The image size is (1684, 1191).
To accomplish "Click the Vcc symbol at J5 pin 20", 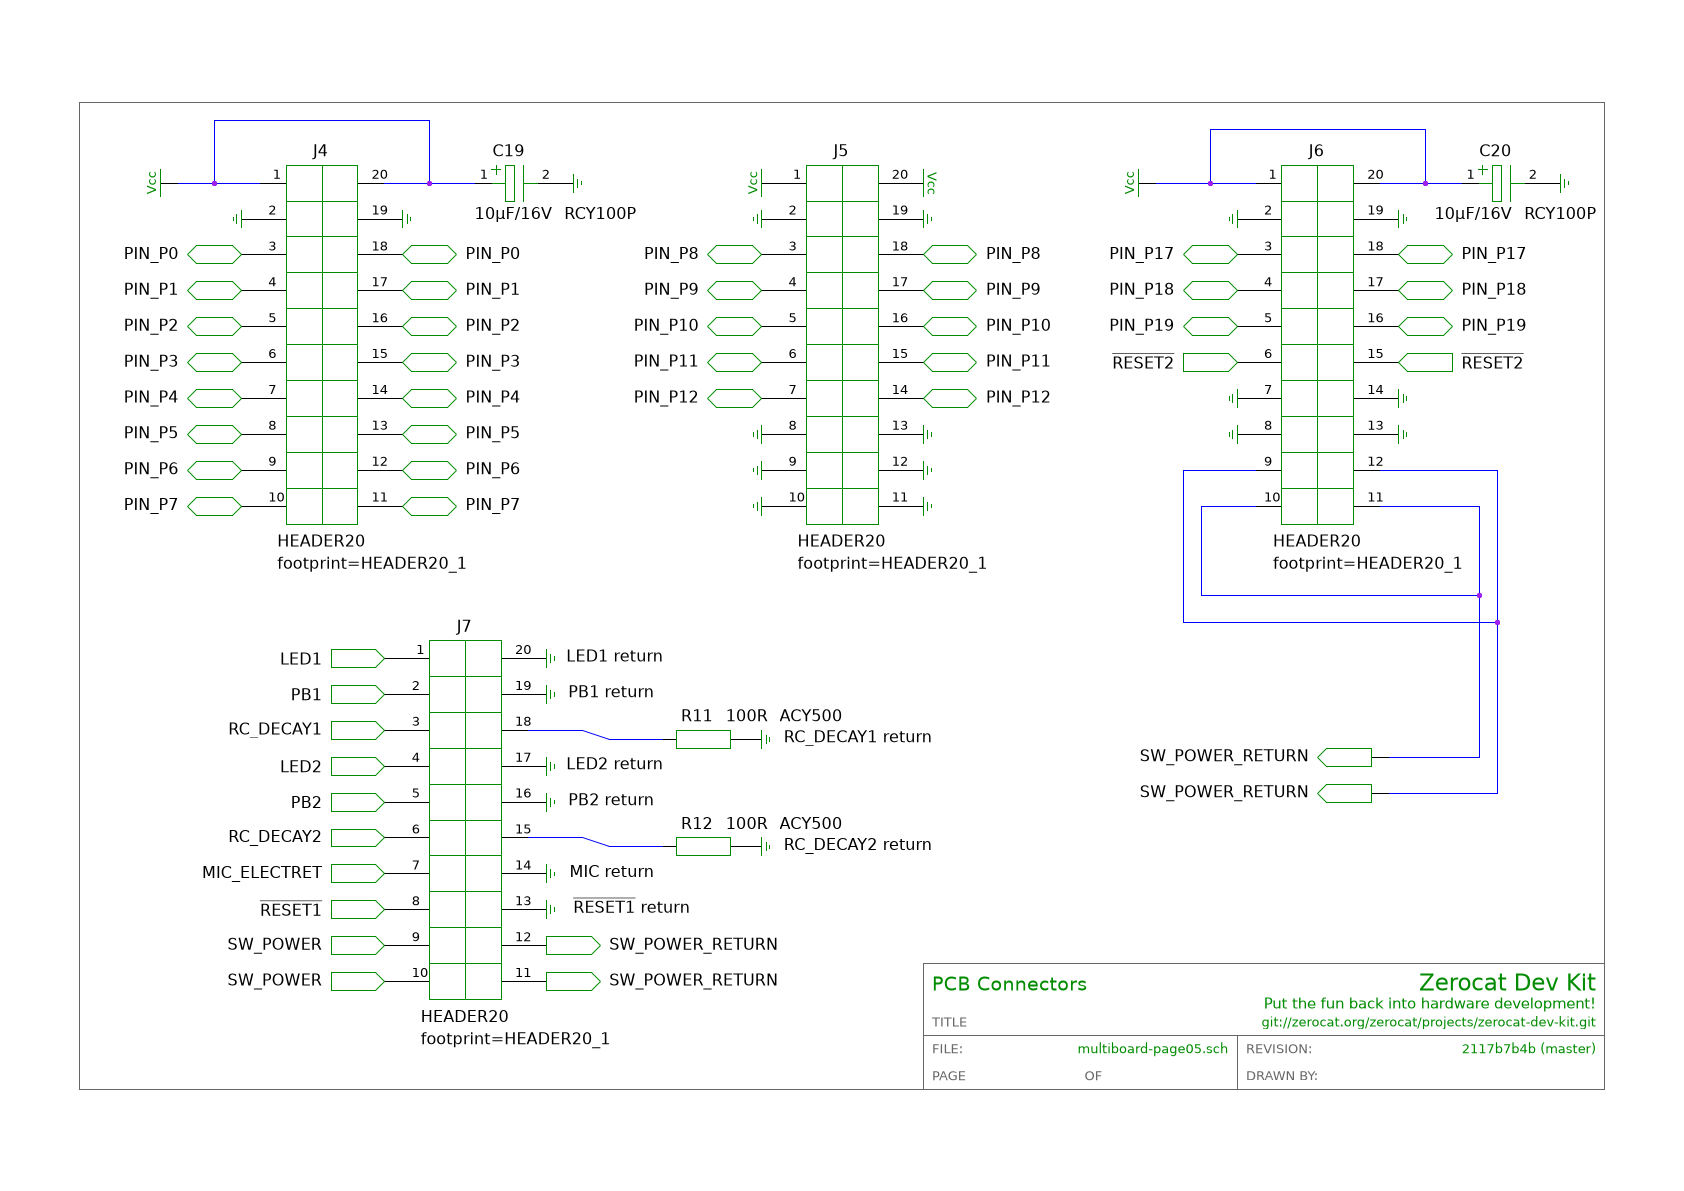I will click(929, 183).
